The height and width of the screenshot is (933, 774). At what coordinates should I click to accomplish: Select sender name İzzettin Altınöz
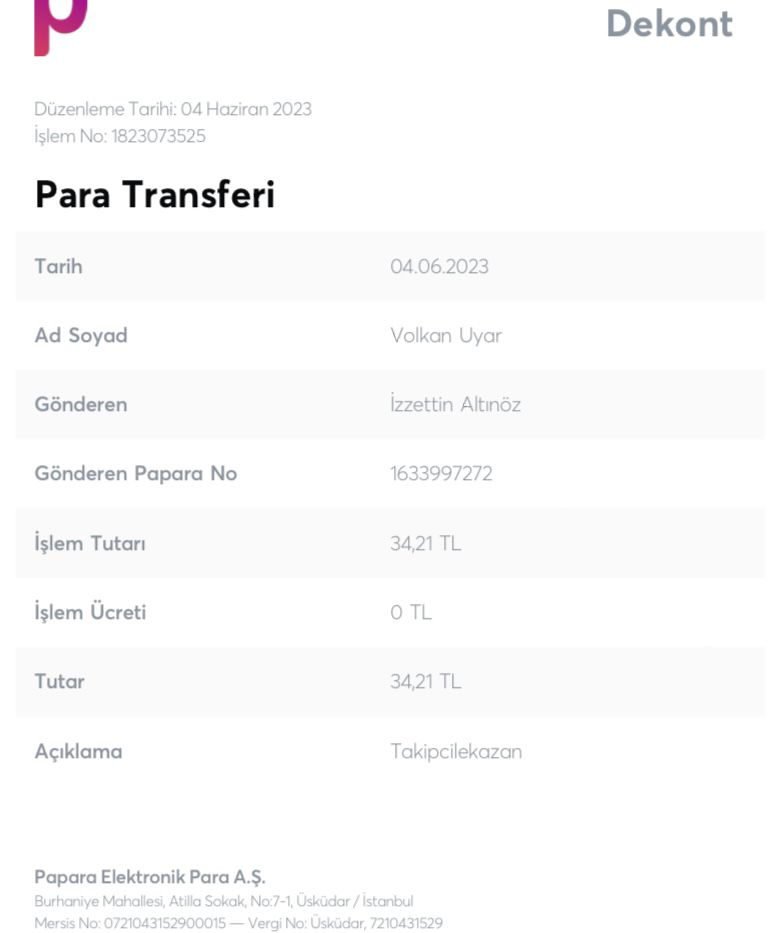click(456, 404)
